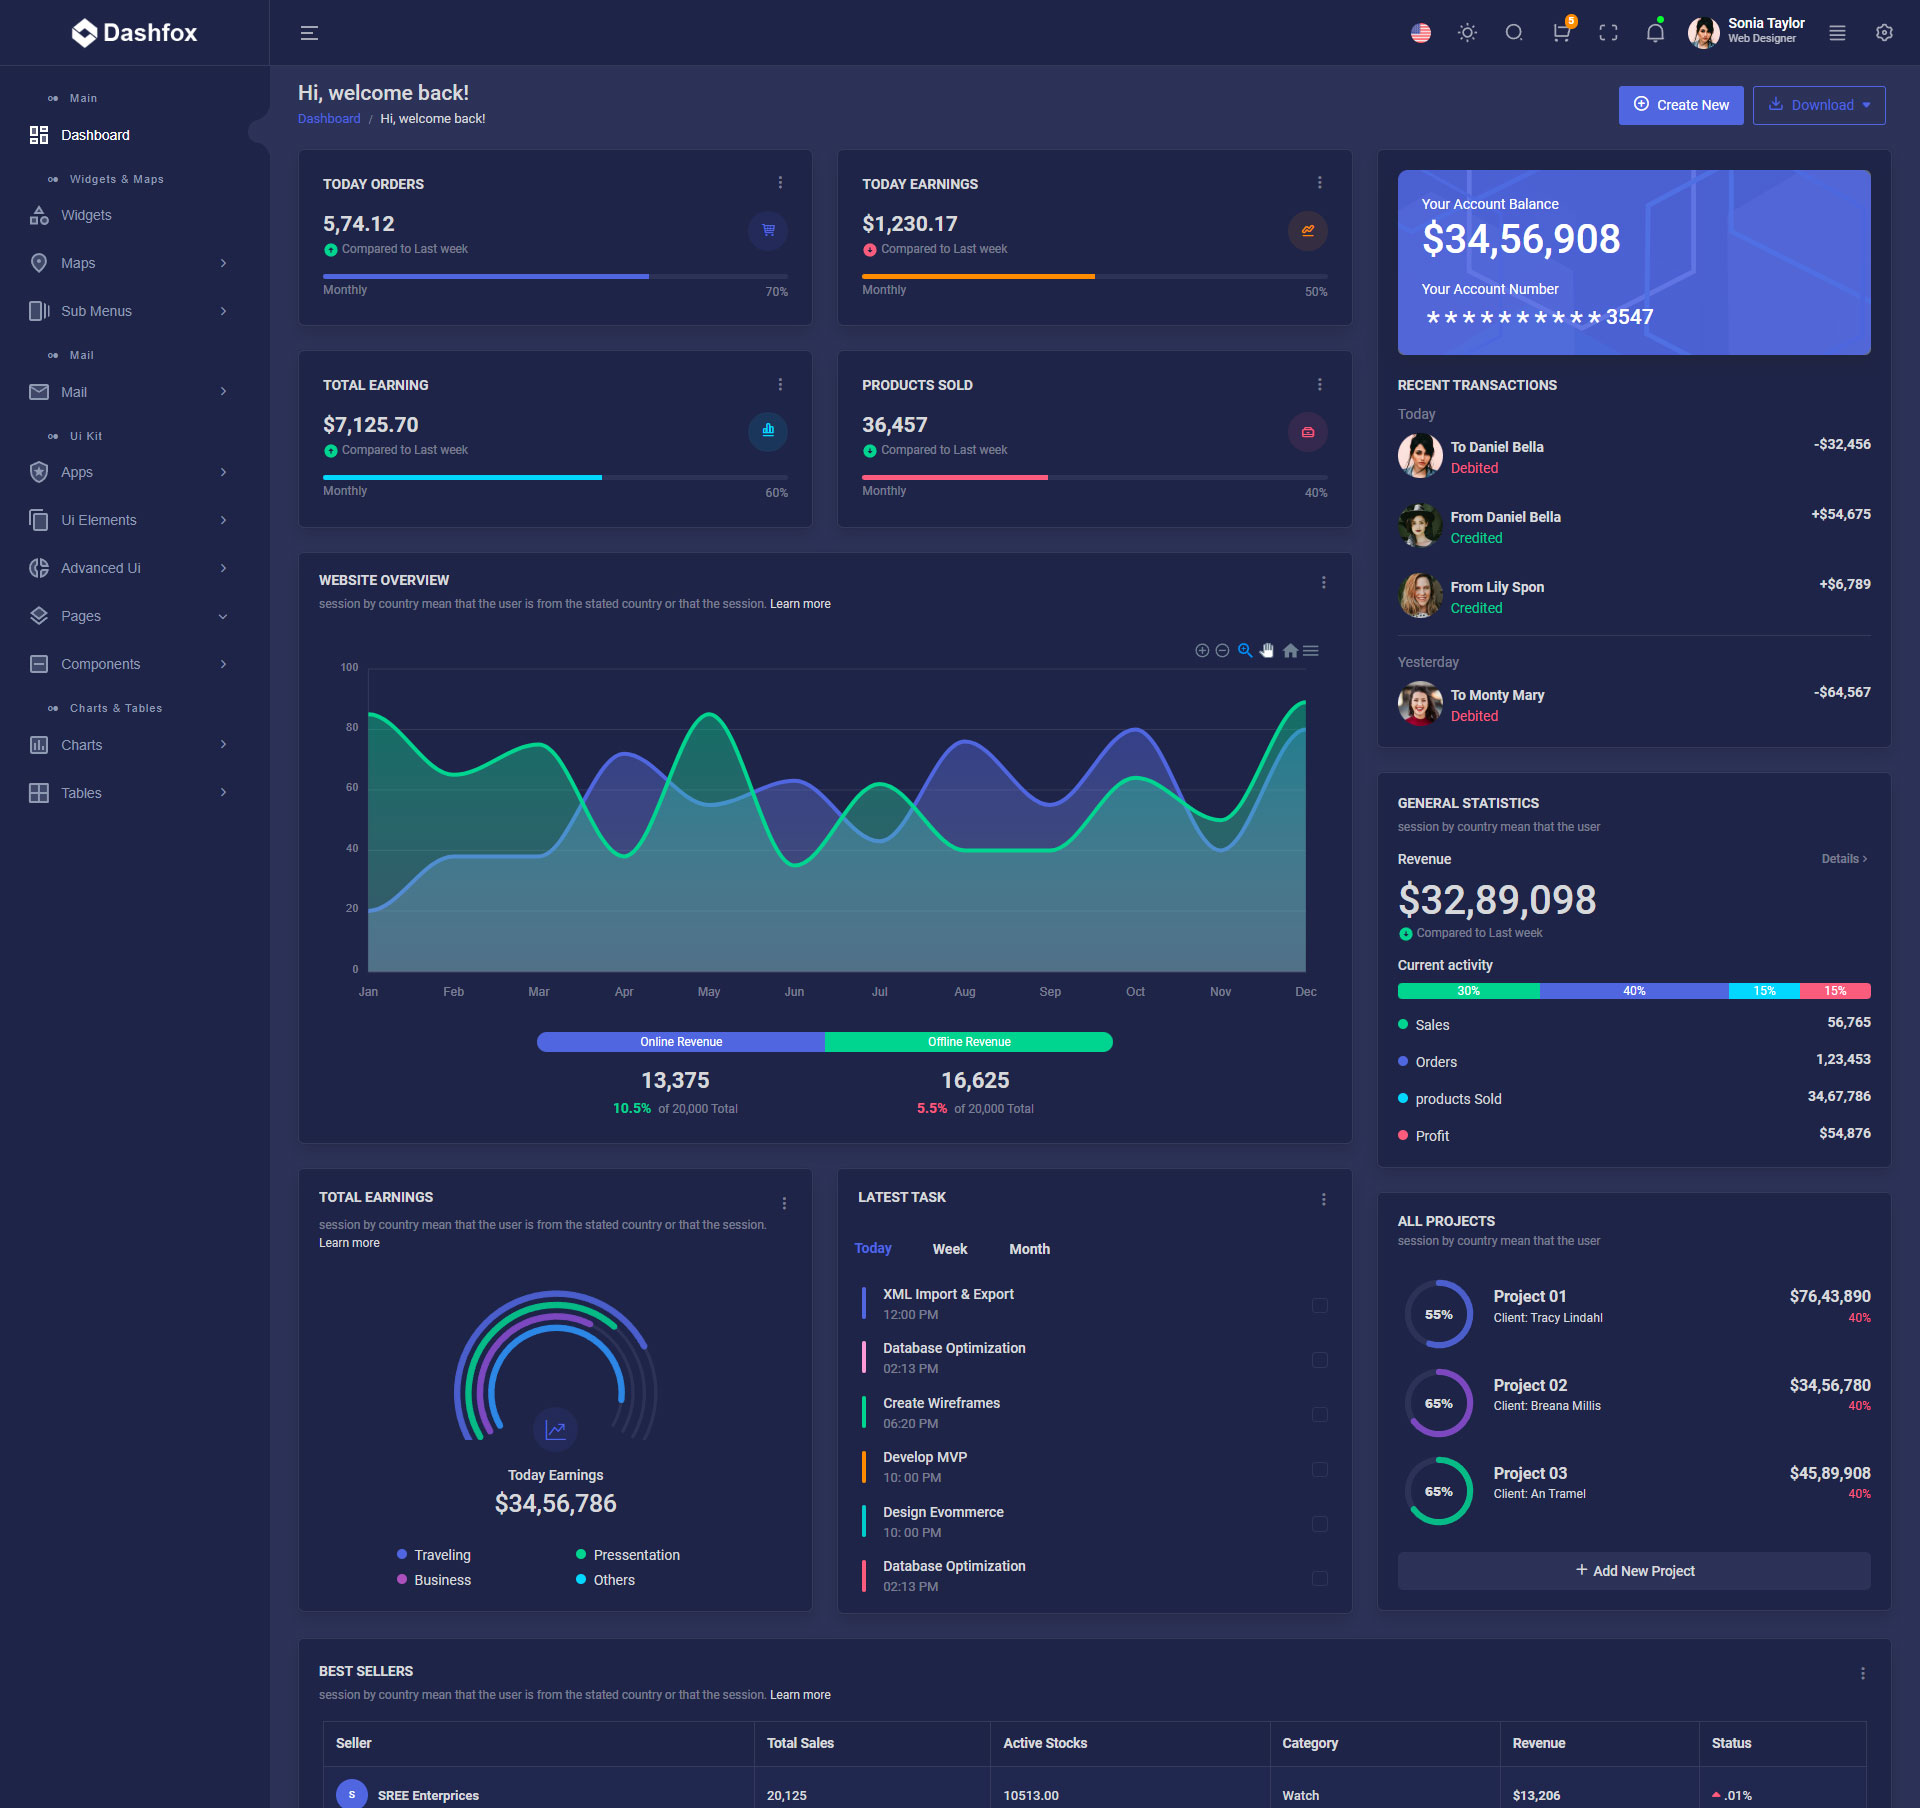Image resolution: width=1920 pixels, height=1808 pixels.
Task: Open Sonia Taylor's profile avatar
Action: point(1703,33)
